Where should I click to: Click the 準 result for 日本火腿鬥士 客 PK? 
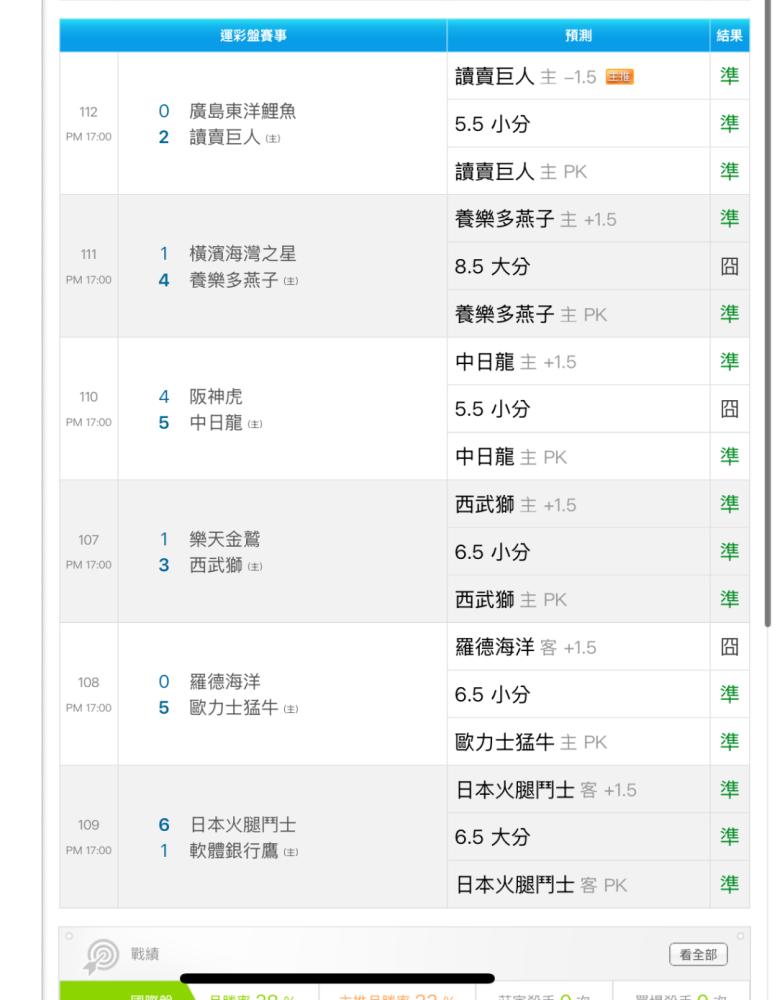(x=730, y=884)
